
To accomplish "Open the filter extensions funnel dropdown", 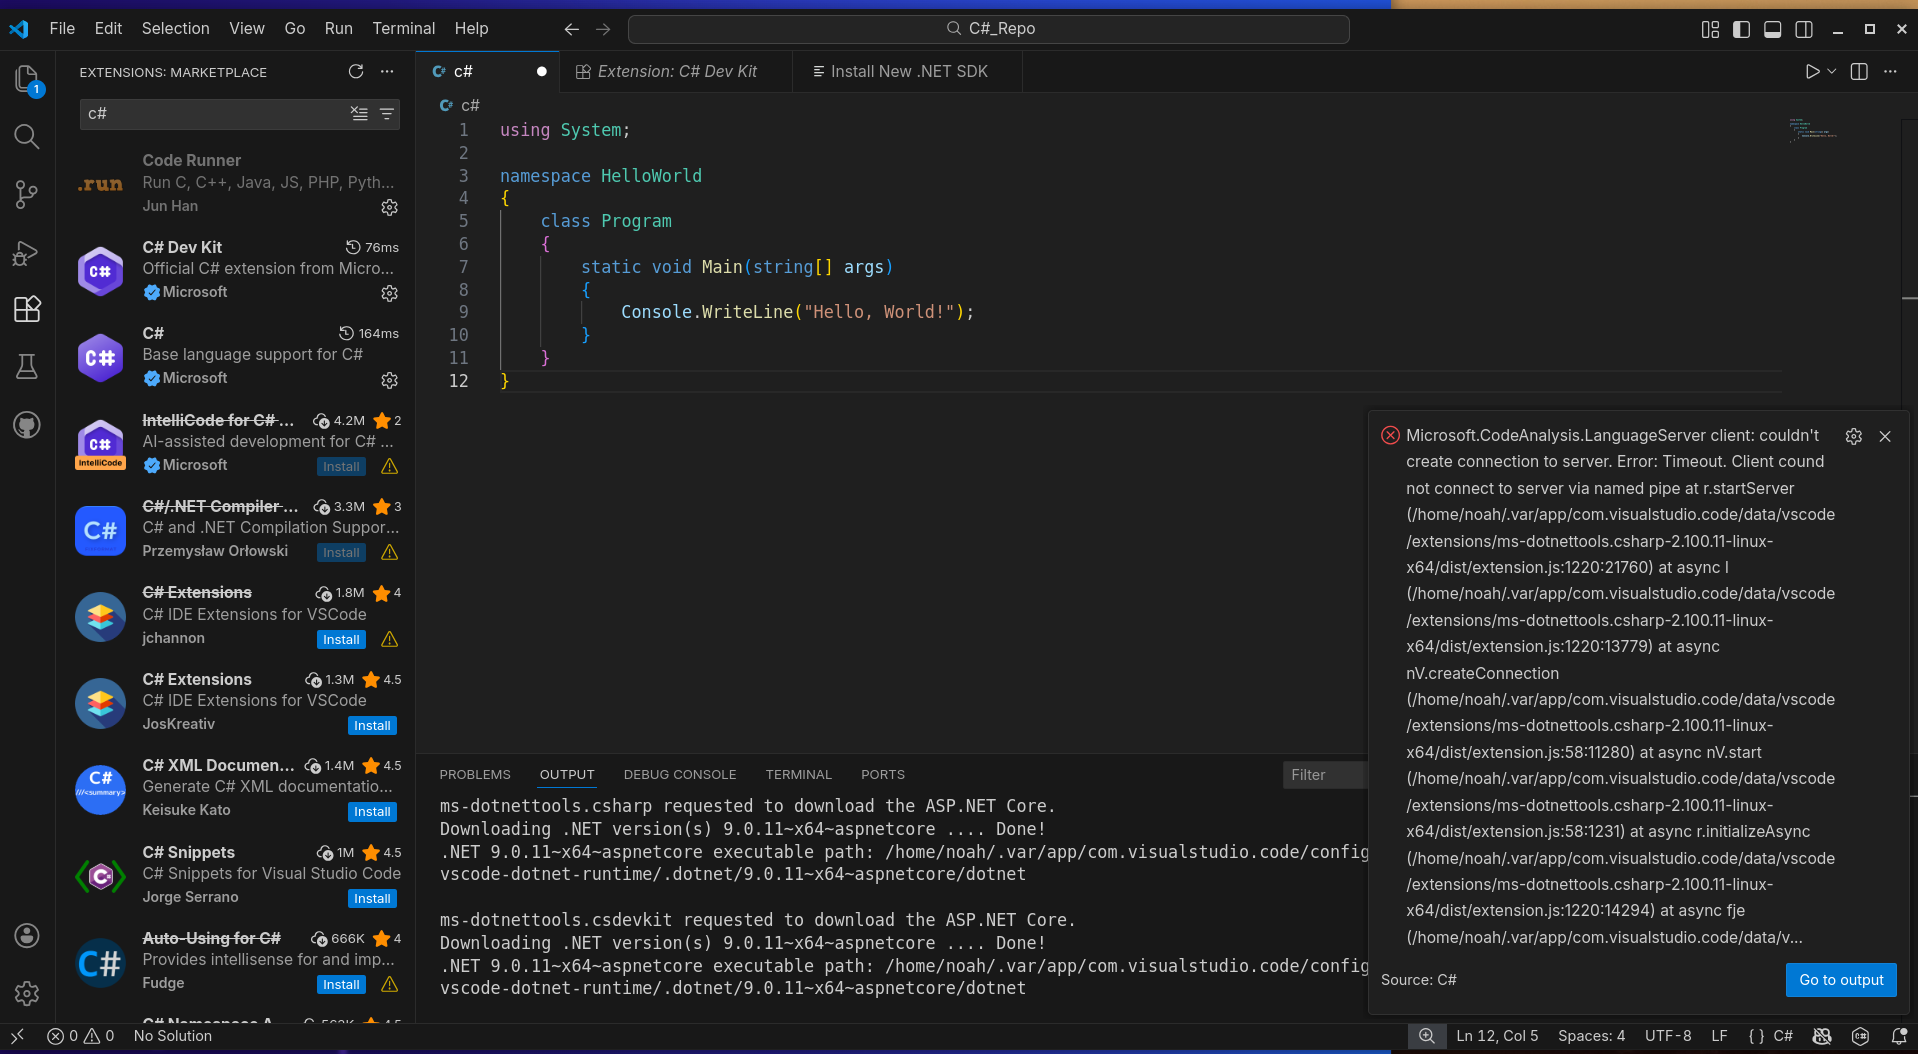I will click(x=386, y=114).
